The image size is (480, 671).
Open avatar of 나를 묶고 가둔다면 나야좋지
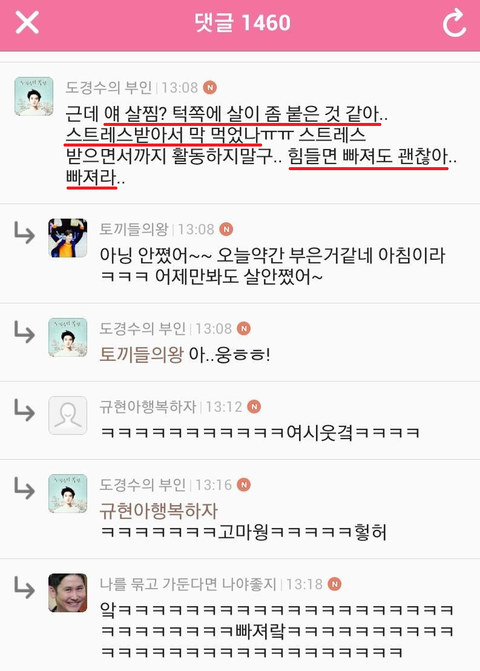point(68,593)
